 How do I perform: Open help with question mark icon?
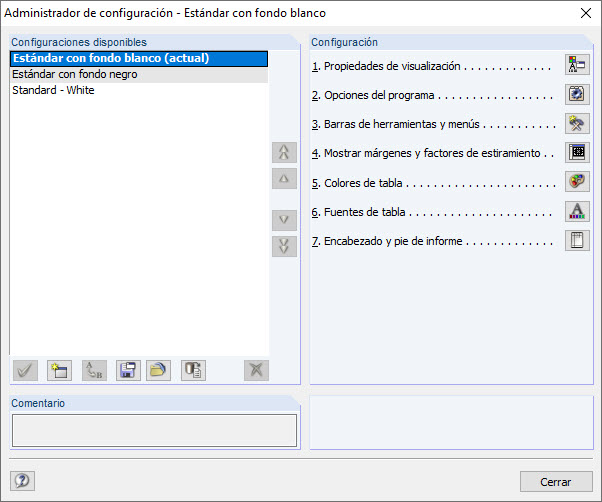pyautogui.click(x=22, y=481)
